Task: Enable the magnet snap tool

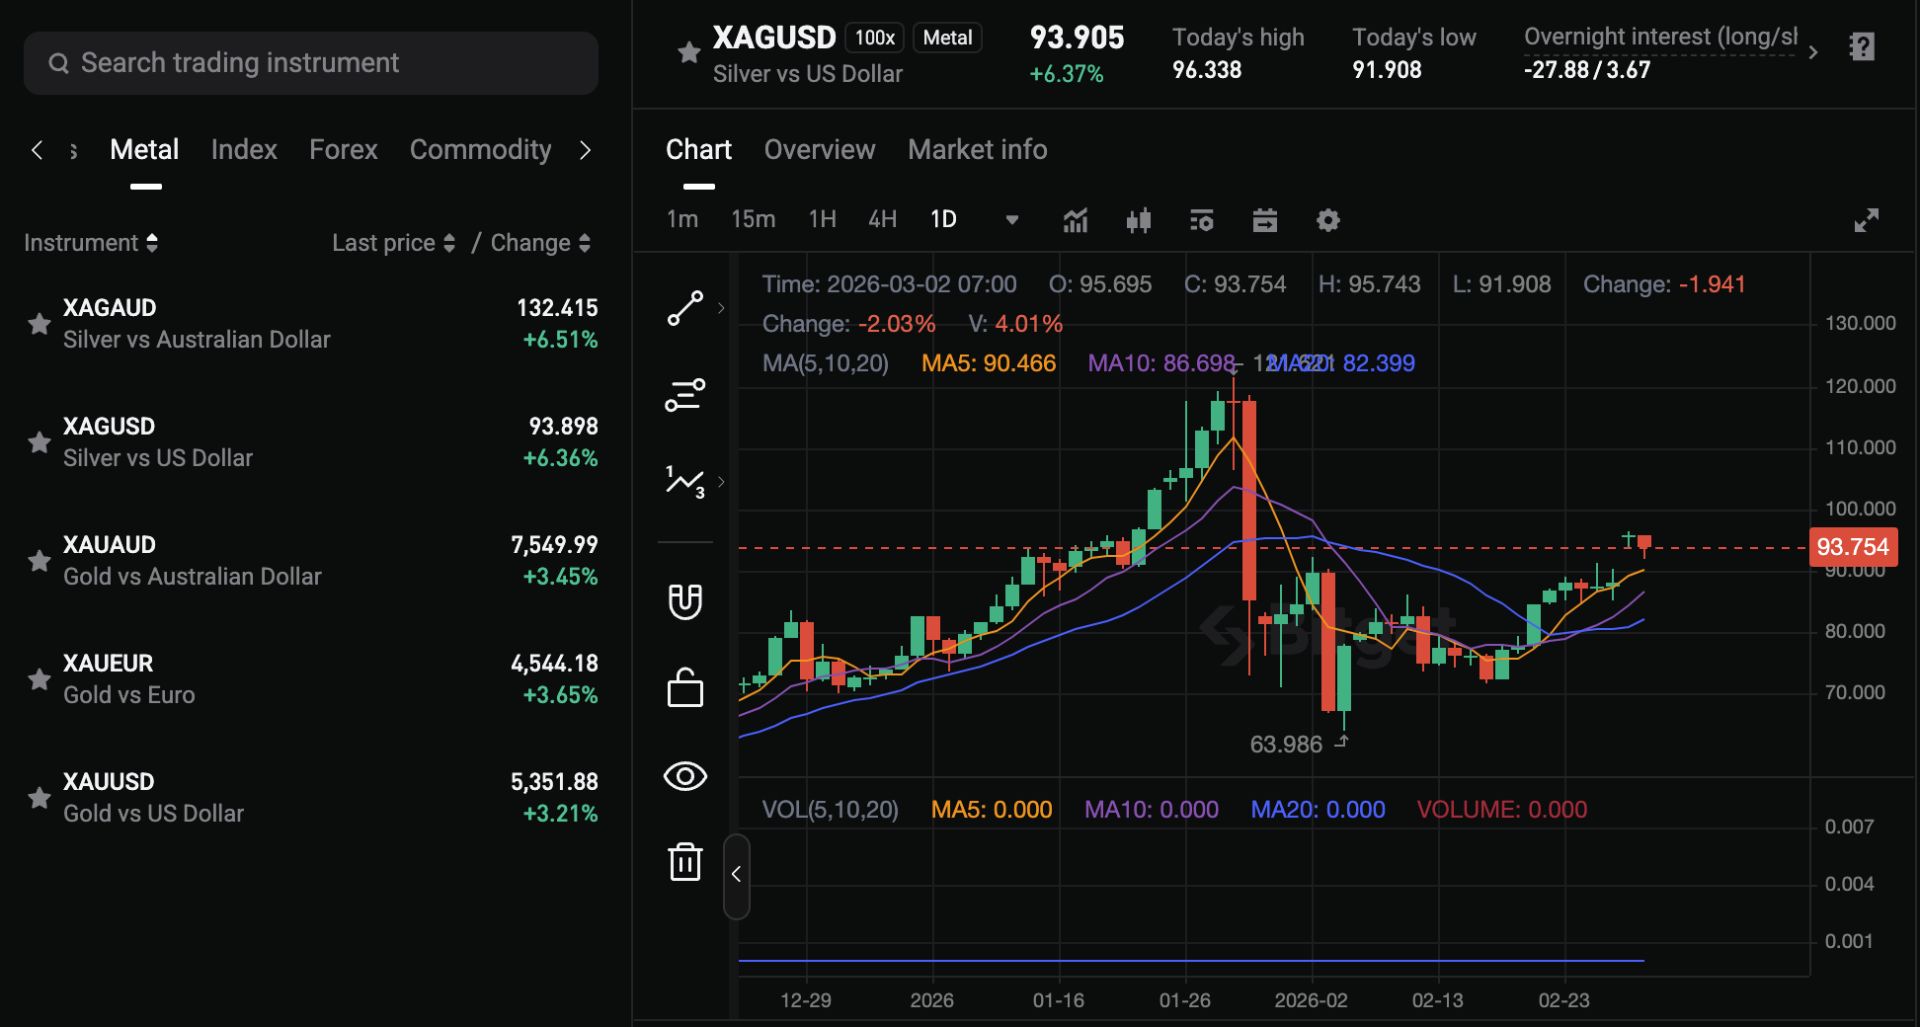Action: pos(685,601)
